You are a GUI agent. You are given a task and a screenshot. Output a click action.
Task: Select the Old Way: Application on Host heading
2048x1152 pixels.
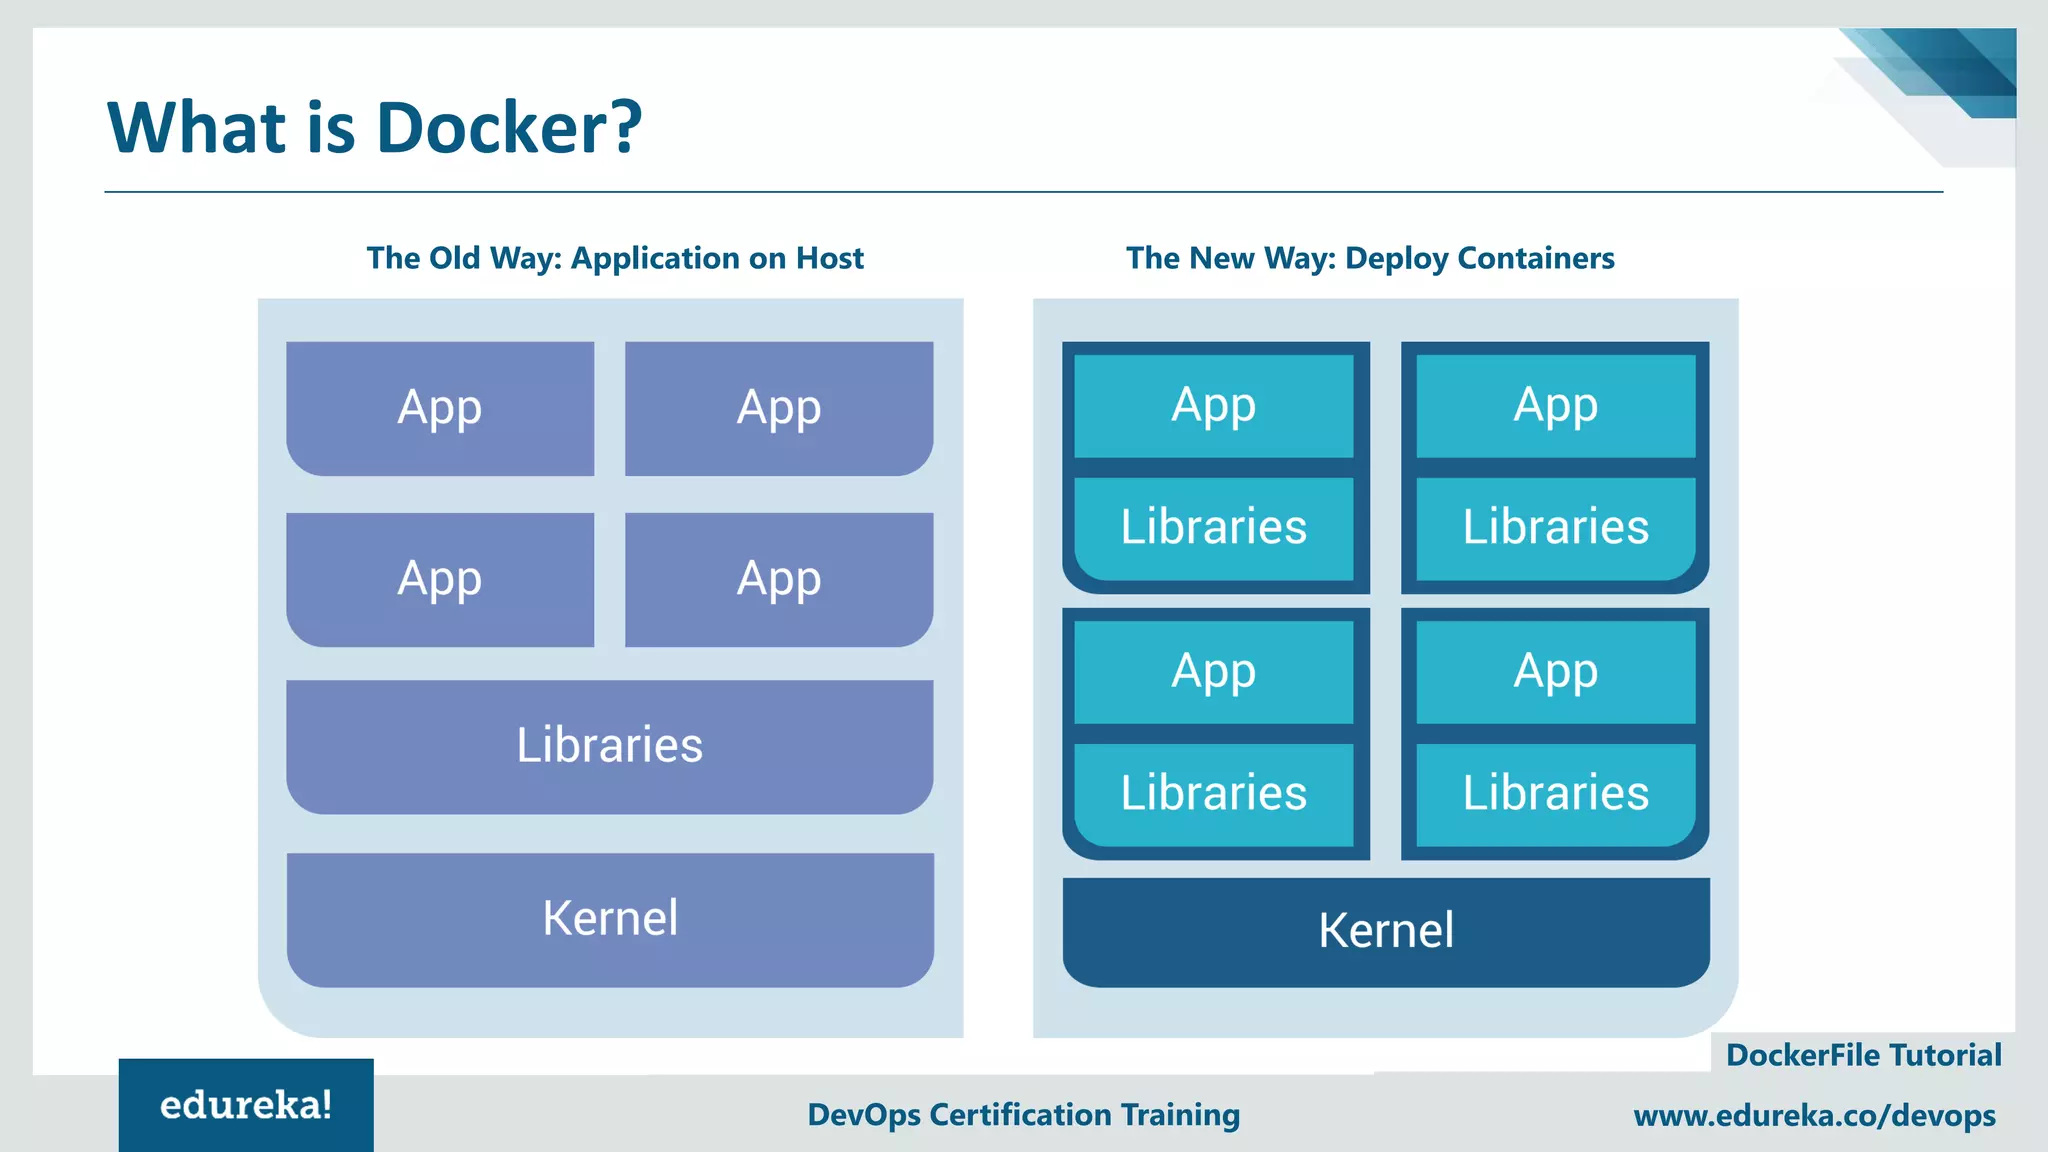point(614,258)
